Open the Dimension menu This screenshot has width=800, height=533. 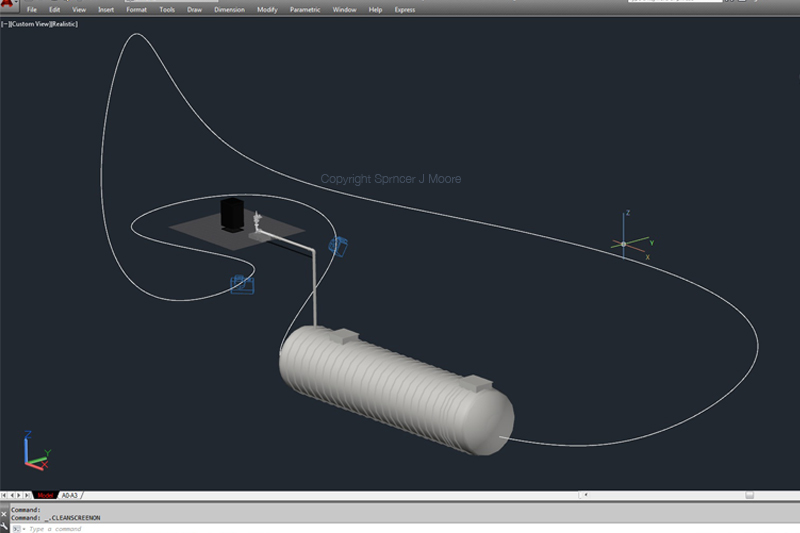(229, 10)
